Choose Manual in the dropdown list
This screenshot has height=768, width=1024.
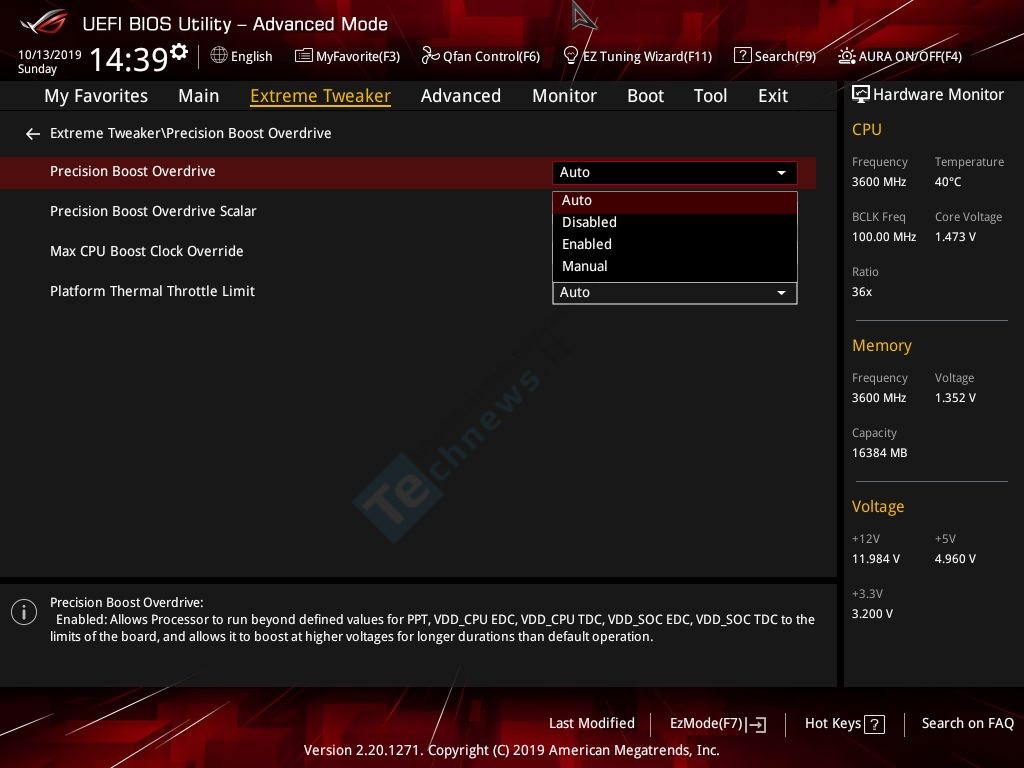coord(675,266)
